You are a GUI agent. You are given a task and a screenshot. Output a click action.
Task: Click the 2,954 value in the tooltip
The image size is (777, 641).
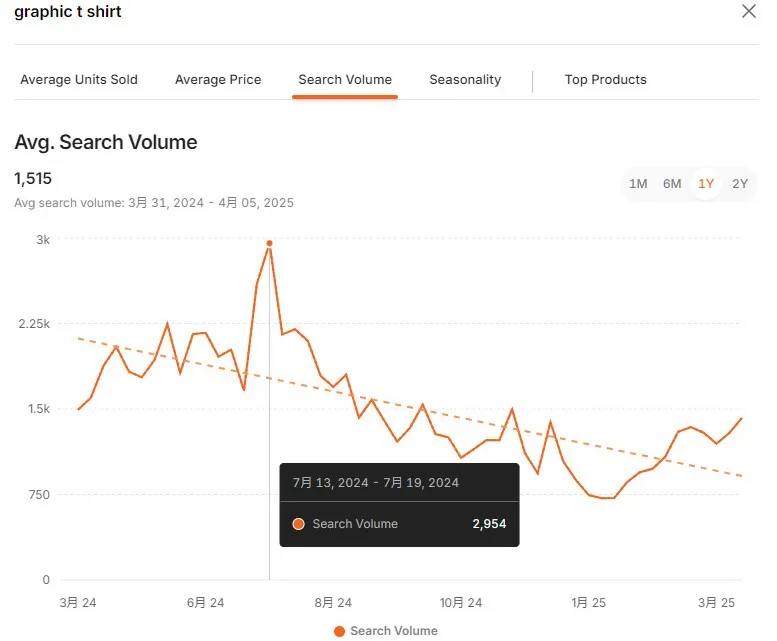[490, 524]
